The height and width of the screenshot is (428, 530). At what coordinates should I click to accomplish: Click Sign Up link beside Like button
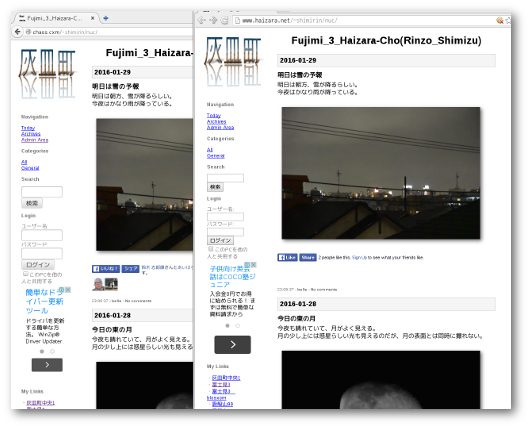coord(359,258)
